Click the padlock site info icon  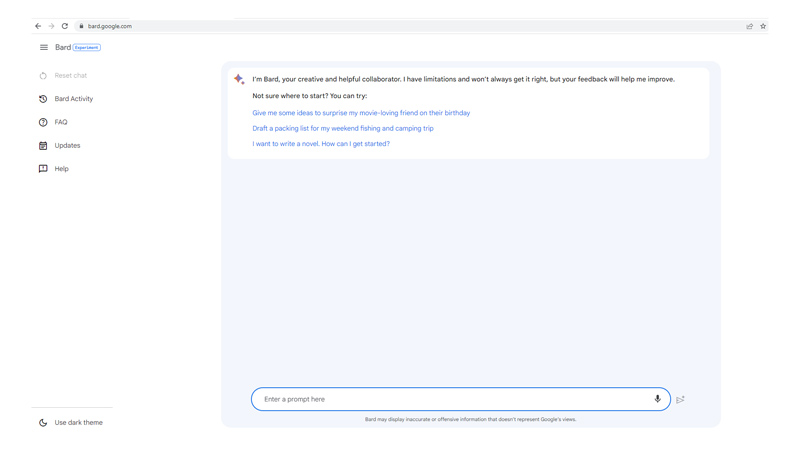pyautogui.click(x=81, y=26)
